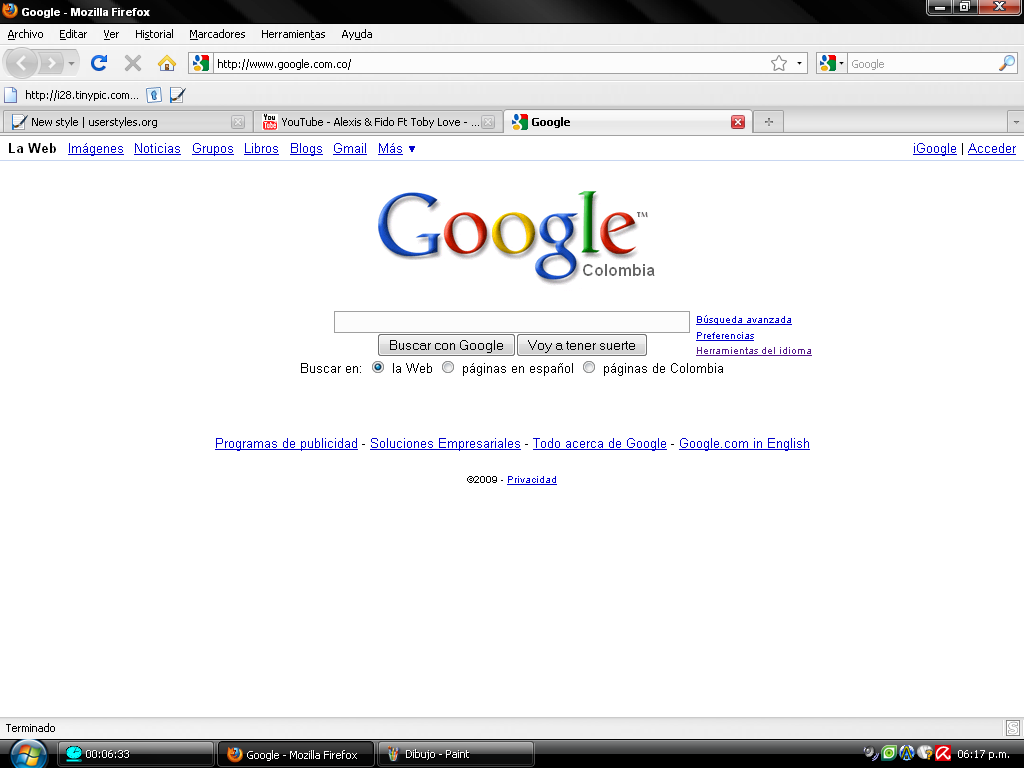Open the Libros link
The image size is (1024, 768).
[x=261, y=149]
